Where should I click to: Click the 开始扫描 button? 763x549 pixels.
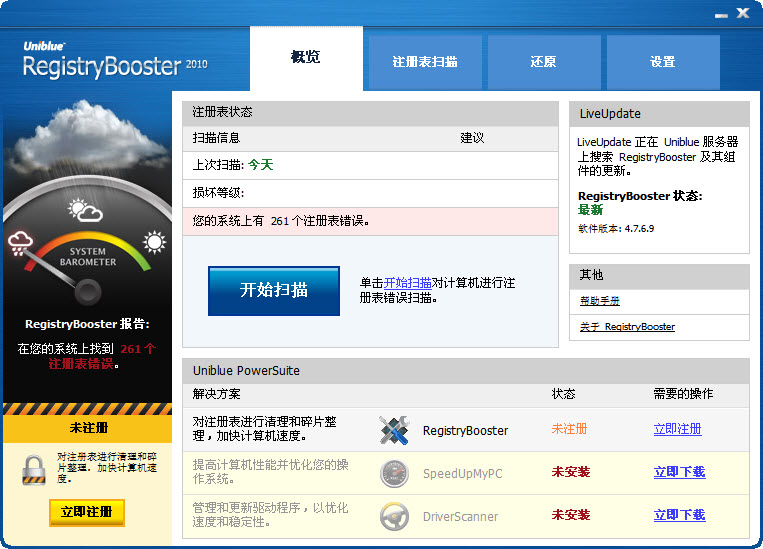click(x=274, y=291)
